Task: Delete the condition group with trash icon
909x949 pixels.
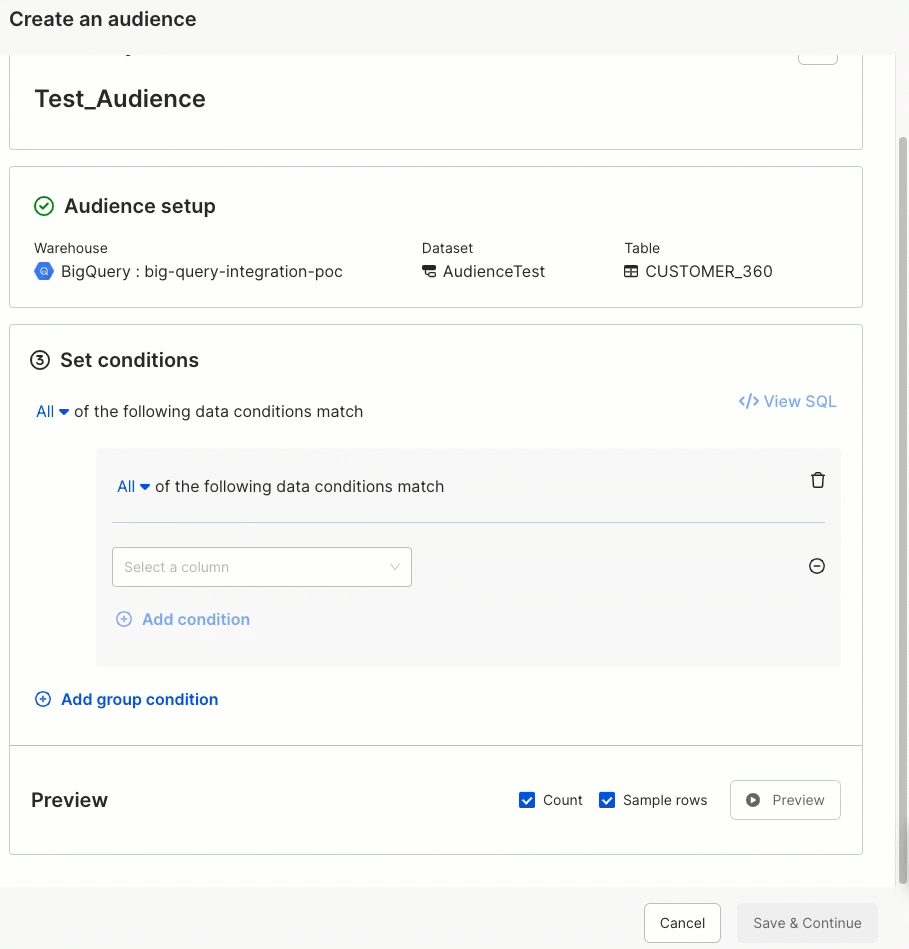Action: pyautogui.click(x=818, y=480)
